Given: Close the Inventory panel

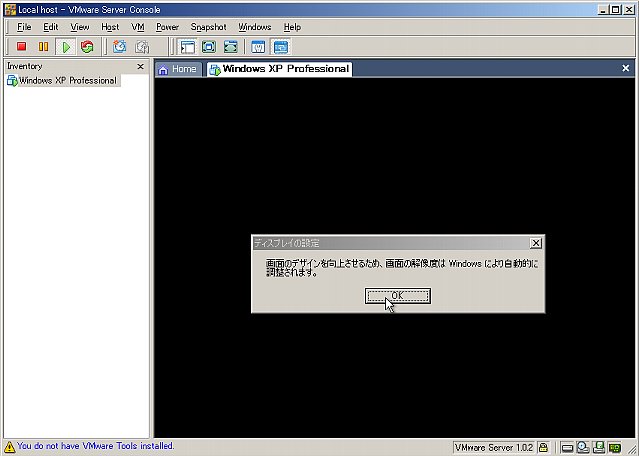Looking at the screenshot, I should (141, 66).
